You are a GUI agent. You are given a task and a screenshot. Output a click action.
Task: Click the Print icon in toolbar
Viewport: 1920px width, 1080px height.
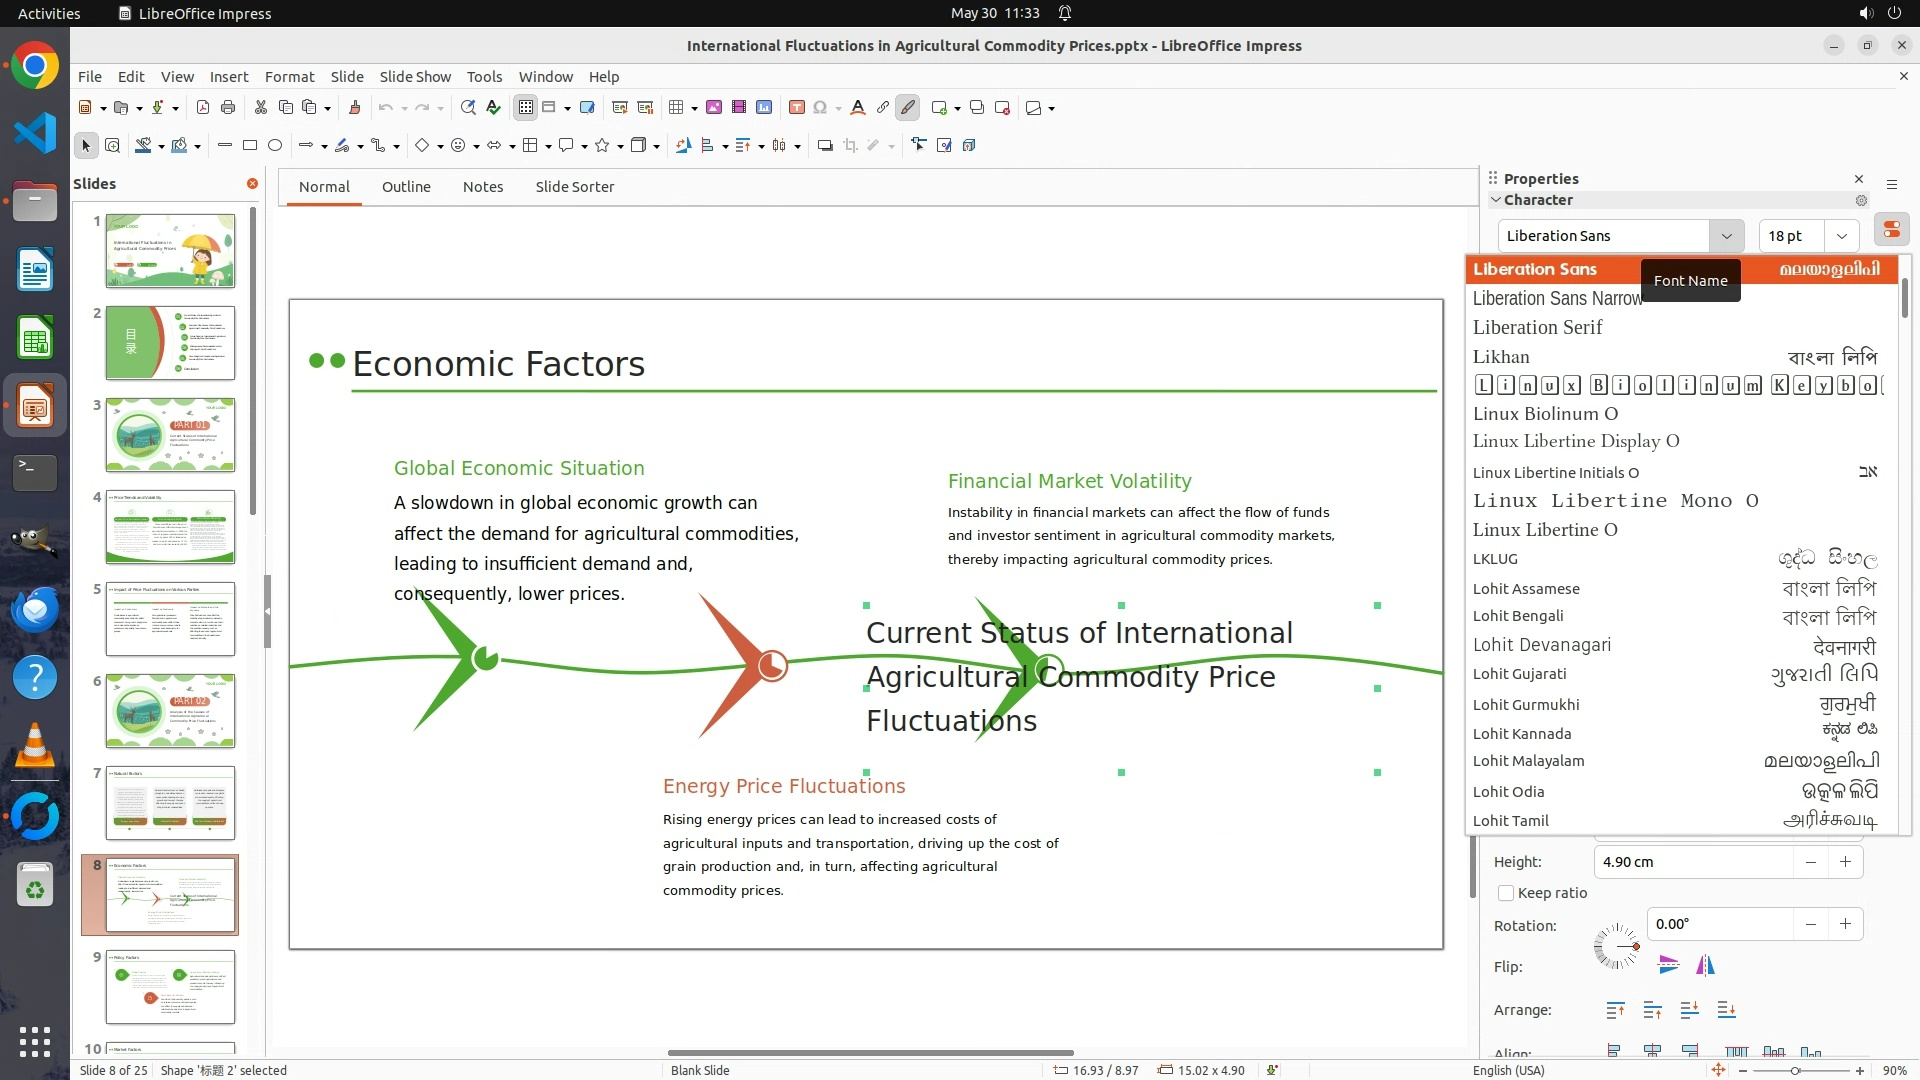(228, 108)
